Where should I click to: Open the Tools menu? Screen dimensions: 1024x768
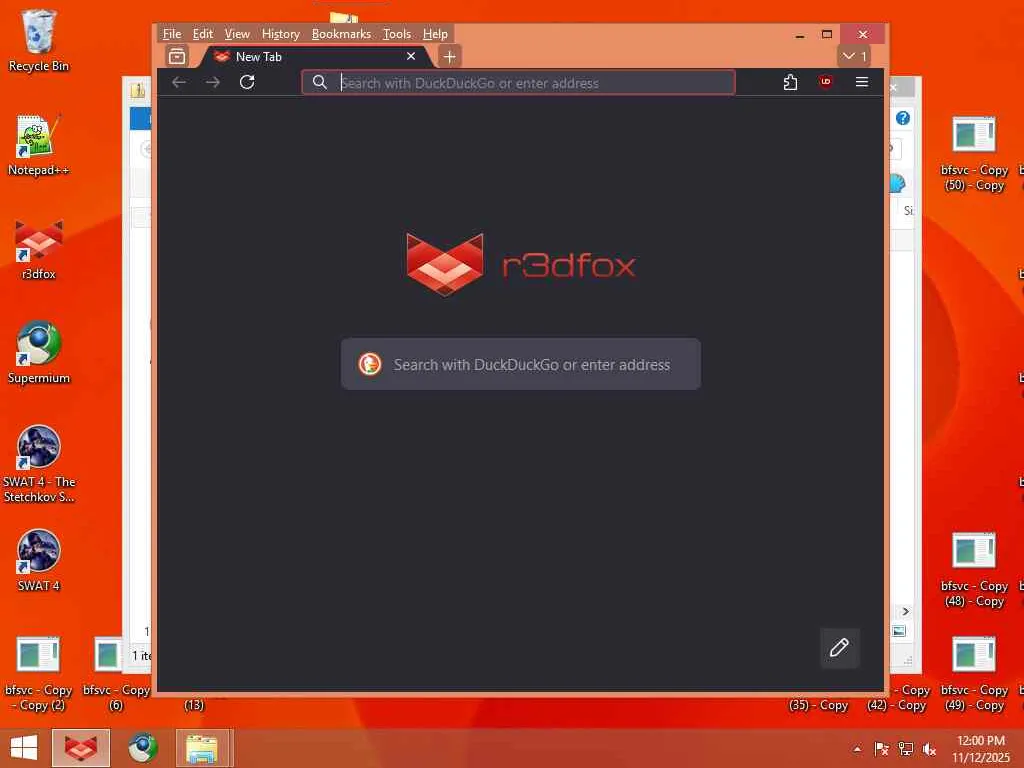[396, 34]
